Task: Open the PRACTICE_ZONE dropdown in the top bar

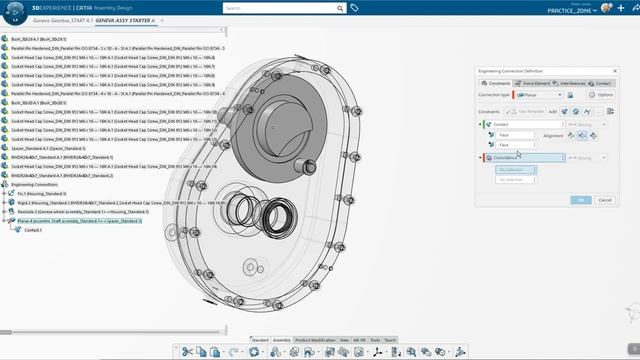Action: (572, 11)
